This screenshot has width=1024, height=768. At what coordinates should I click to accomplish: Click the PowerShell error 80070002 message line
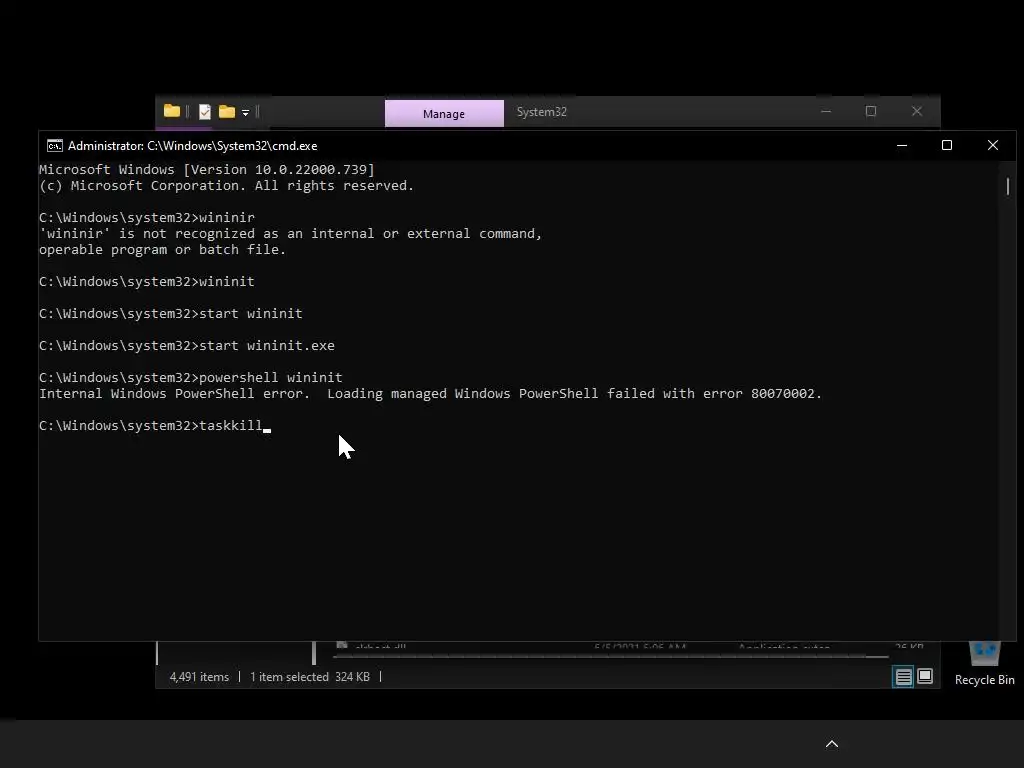tap(430, 394)
